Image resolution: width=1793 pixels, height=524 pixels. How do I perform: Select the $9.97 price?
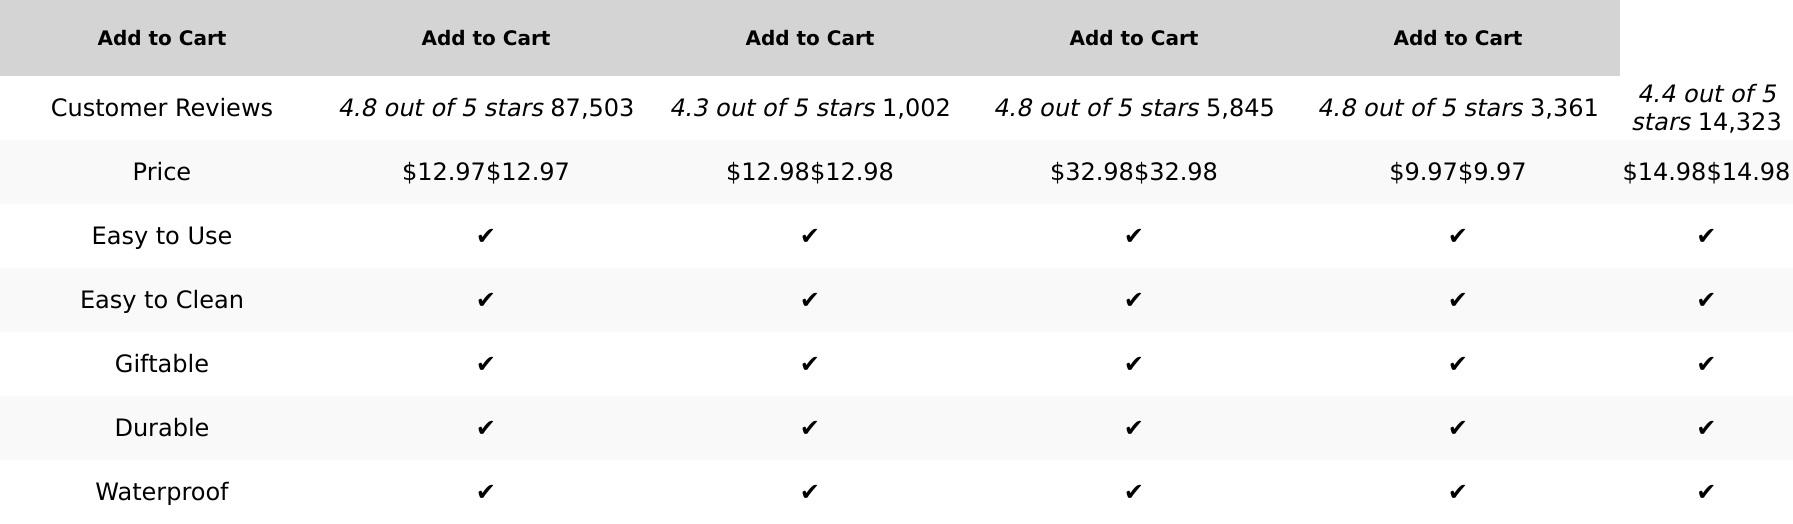point(1457,172)
